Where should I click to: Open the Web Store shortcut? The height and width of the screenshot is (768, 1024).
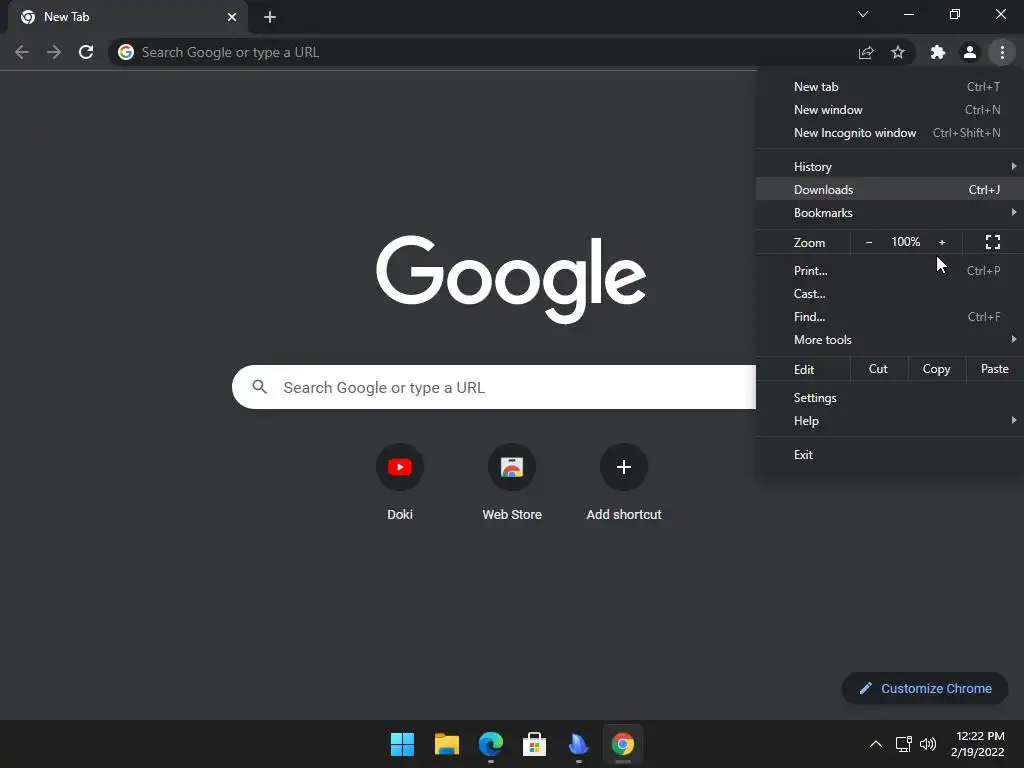pos(512,482)
